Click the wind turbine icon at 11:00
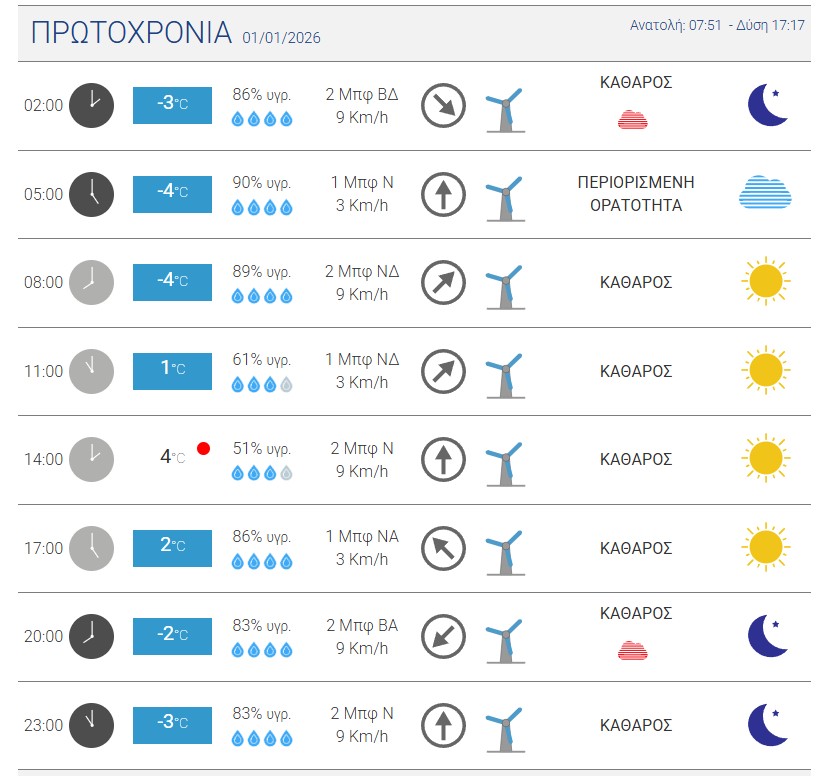 coord(504,371)
